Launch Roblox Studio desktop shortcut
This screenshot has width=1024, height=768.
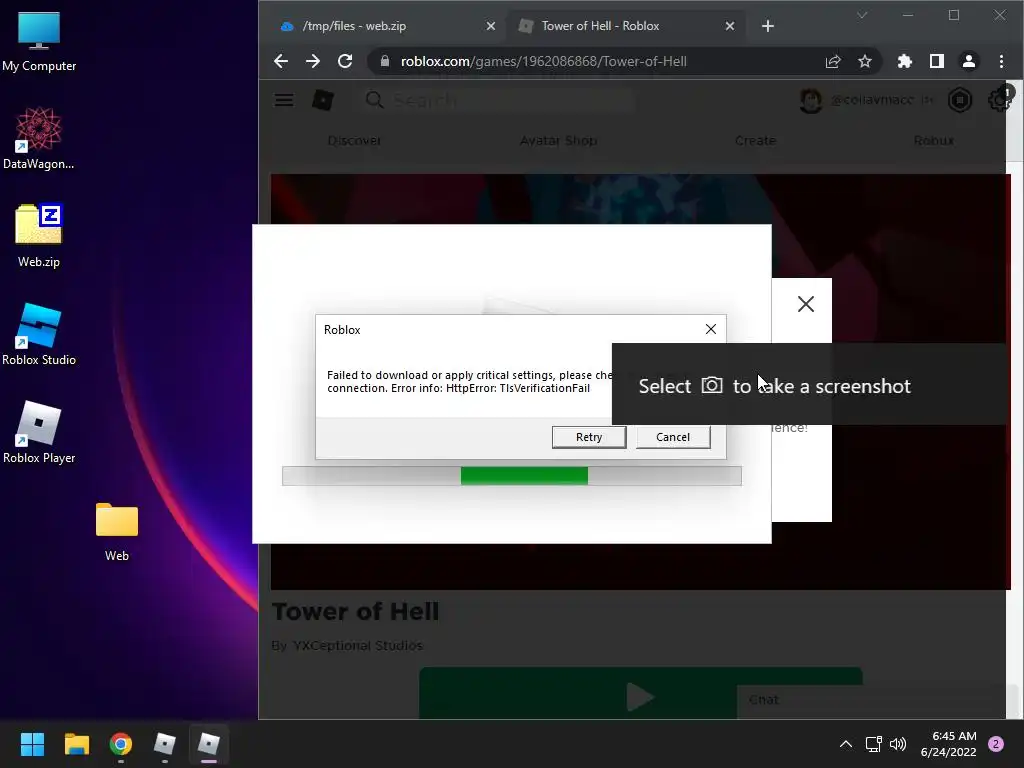(x=39, y=334)
